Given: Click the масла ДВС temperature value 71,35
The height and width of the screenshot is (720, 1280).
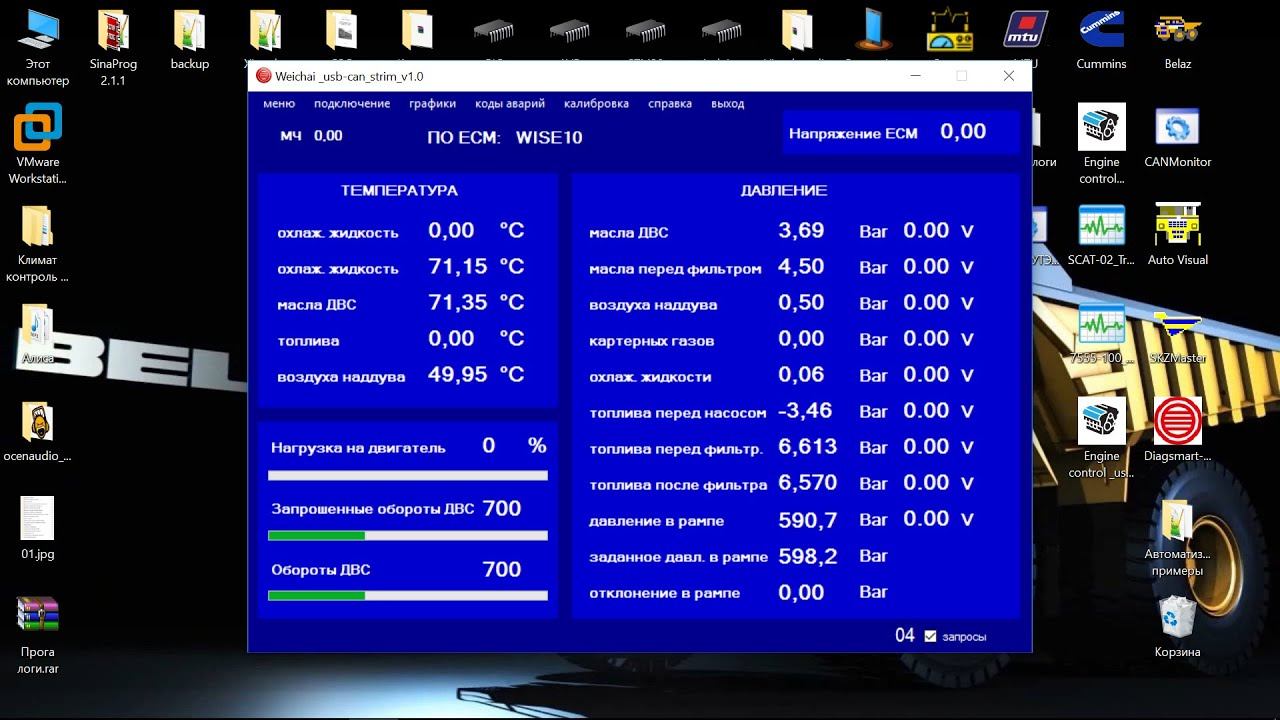Looking at the screenshot, I should pyautogui.click(x=458, y=303).
